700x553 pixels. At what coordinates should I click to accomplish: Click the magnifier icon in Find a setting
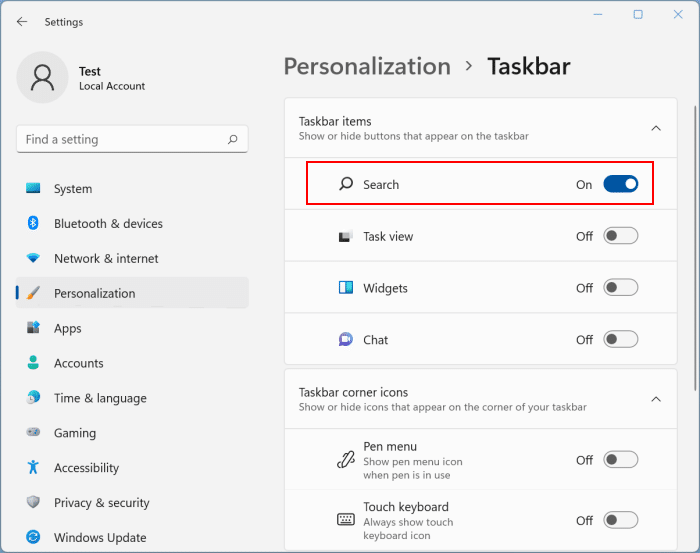point(233,139)
